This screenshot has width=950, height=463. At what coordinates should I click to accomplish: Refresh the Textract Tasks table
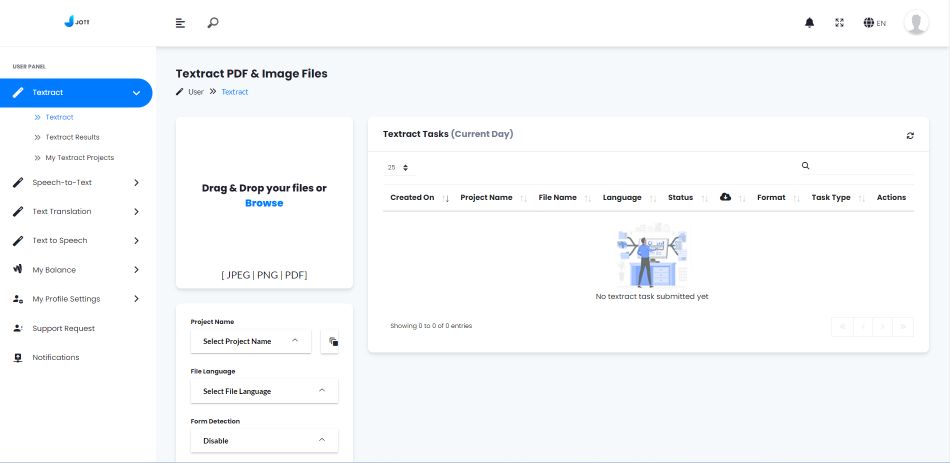pos(910,135)
